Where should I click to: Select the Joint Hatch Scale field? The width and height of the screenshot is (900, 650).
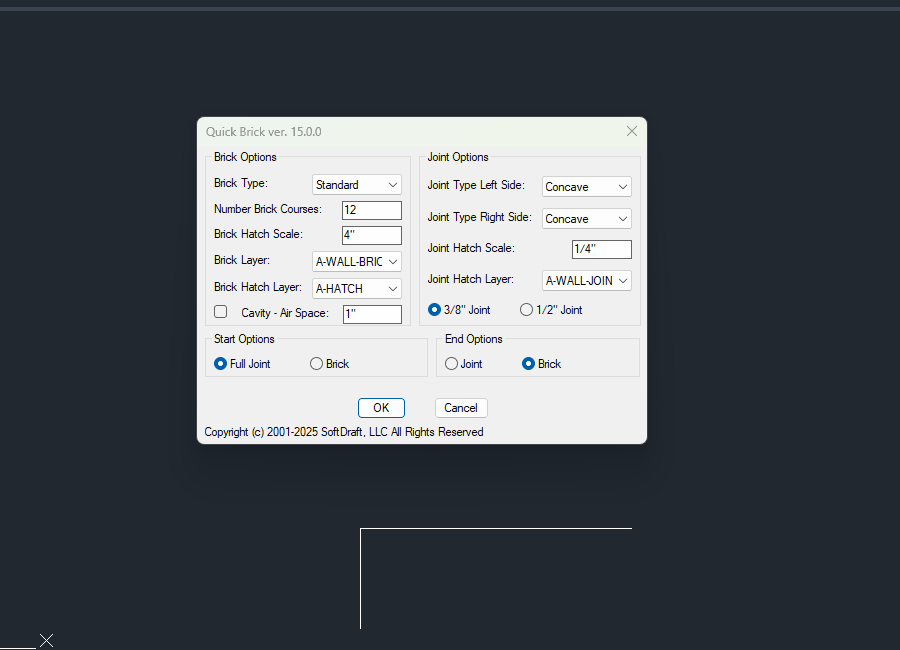(601, 248)
